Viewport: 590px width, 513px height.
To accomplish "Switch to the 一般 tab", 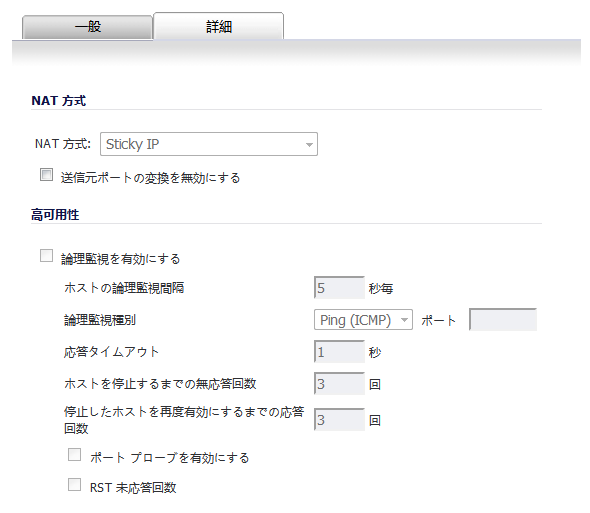I will 87,27.
